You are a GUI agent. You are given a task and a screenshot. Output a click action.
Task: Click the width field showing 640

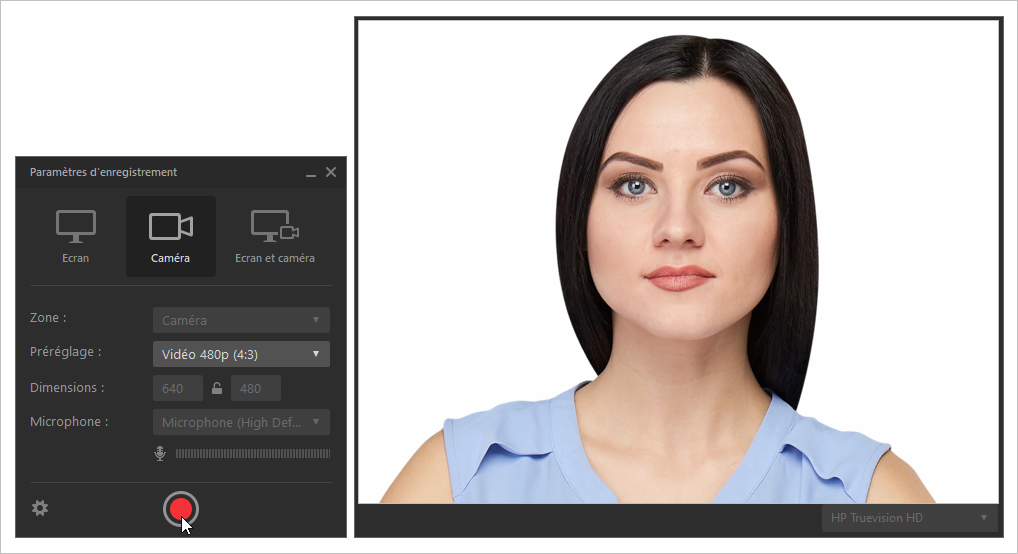178,388
